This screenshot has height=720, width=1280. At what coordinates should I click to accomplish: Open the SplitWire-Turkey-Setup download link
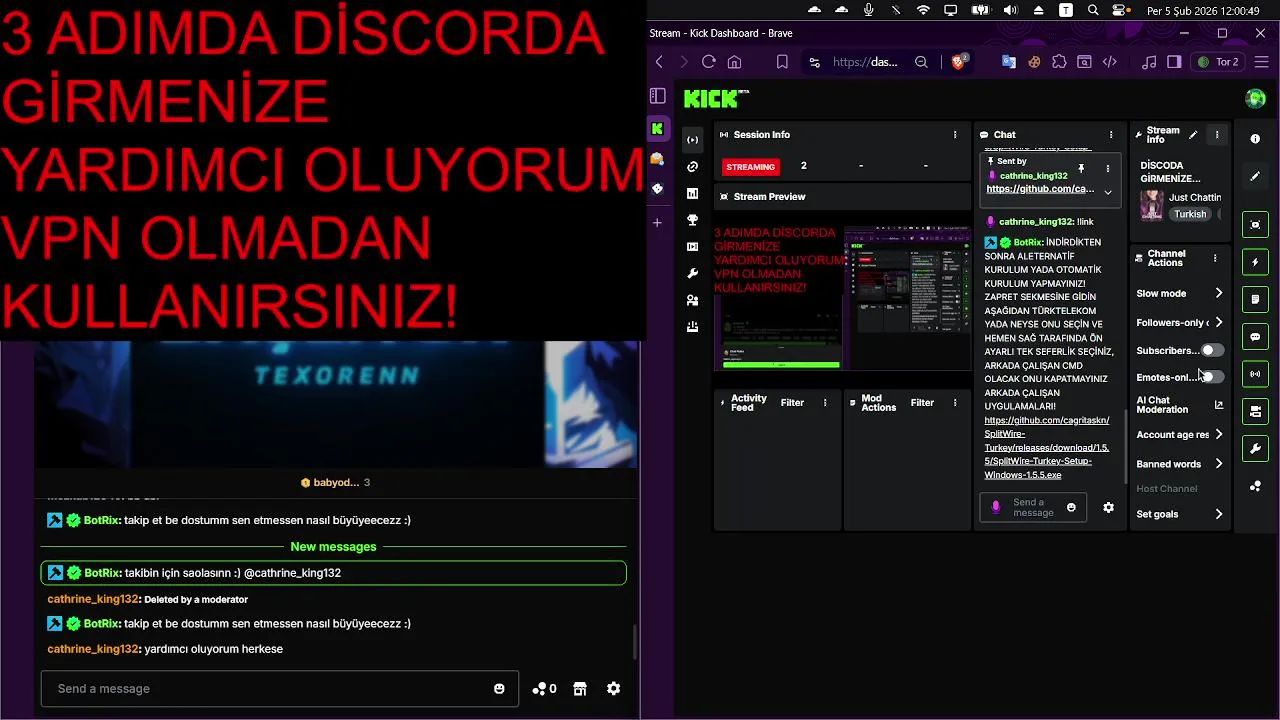(x=1047, y=448)
